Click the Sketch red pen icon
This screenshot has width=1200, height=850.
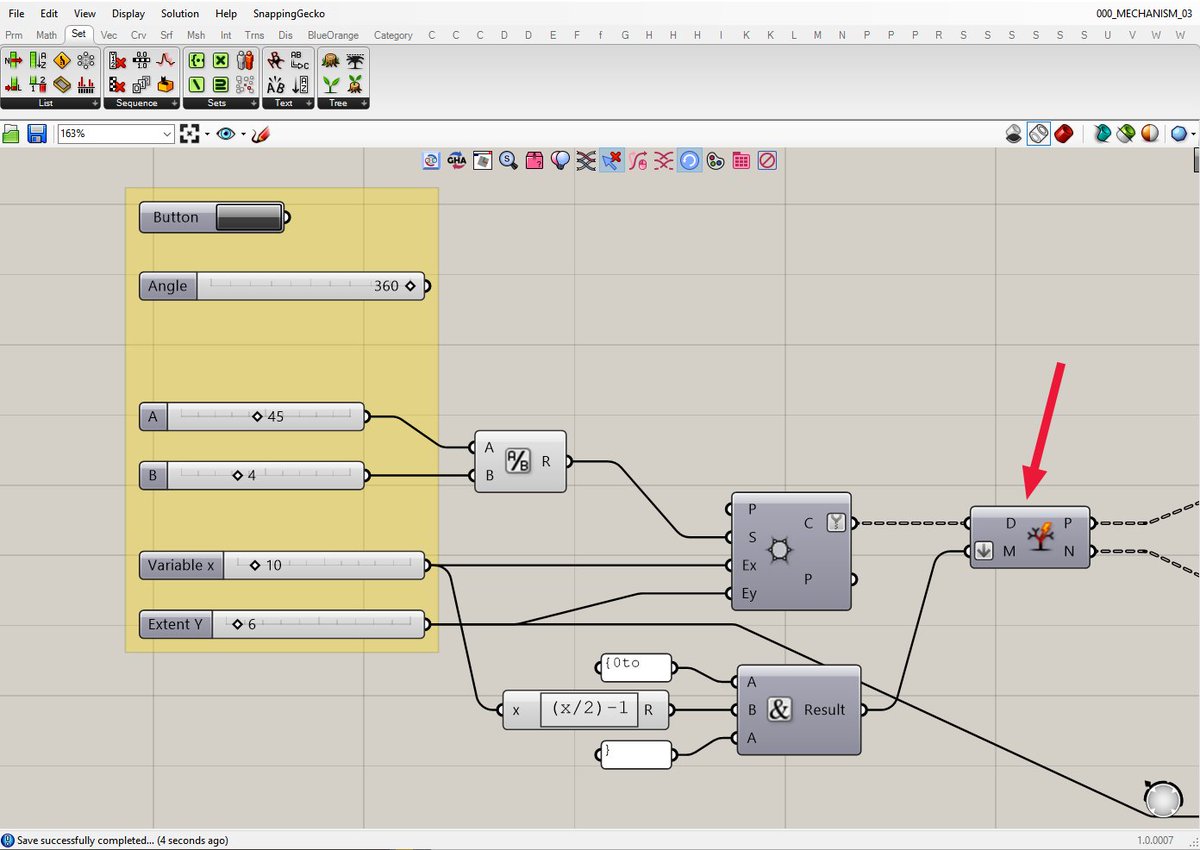pyautogui.click(x=260, y=133)
